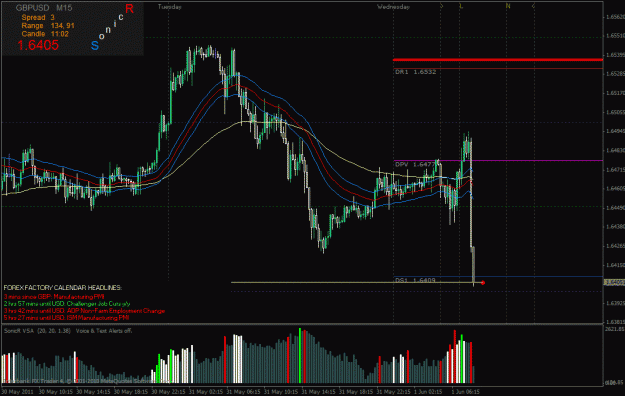Screen dimensions: 625x396
Task: Click the 30 May 14:15 time label
Action: click(x=93, y=392)
